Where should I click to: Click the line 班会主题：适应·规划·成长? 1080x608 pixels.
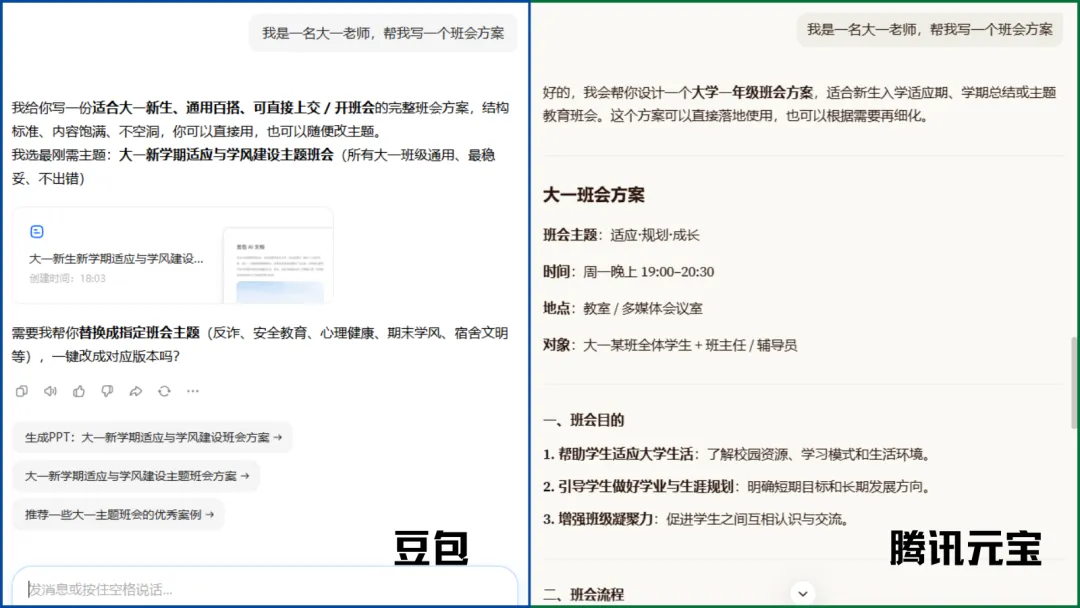click(x=621, y=235)
